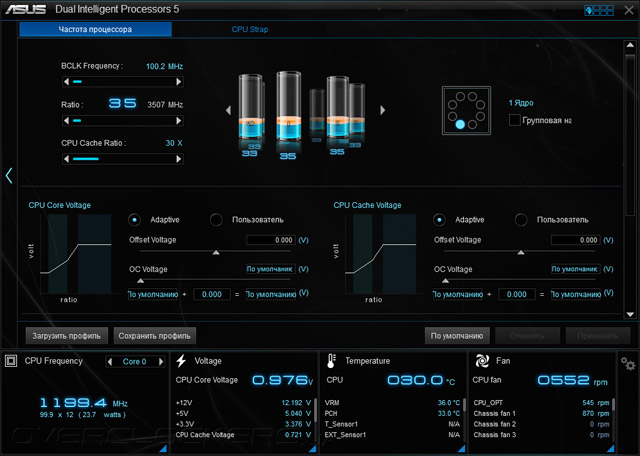Select Пользователь mode for CPU Core Voltage
This screenshot has height=456, width=640.
[x=216, y=220]
